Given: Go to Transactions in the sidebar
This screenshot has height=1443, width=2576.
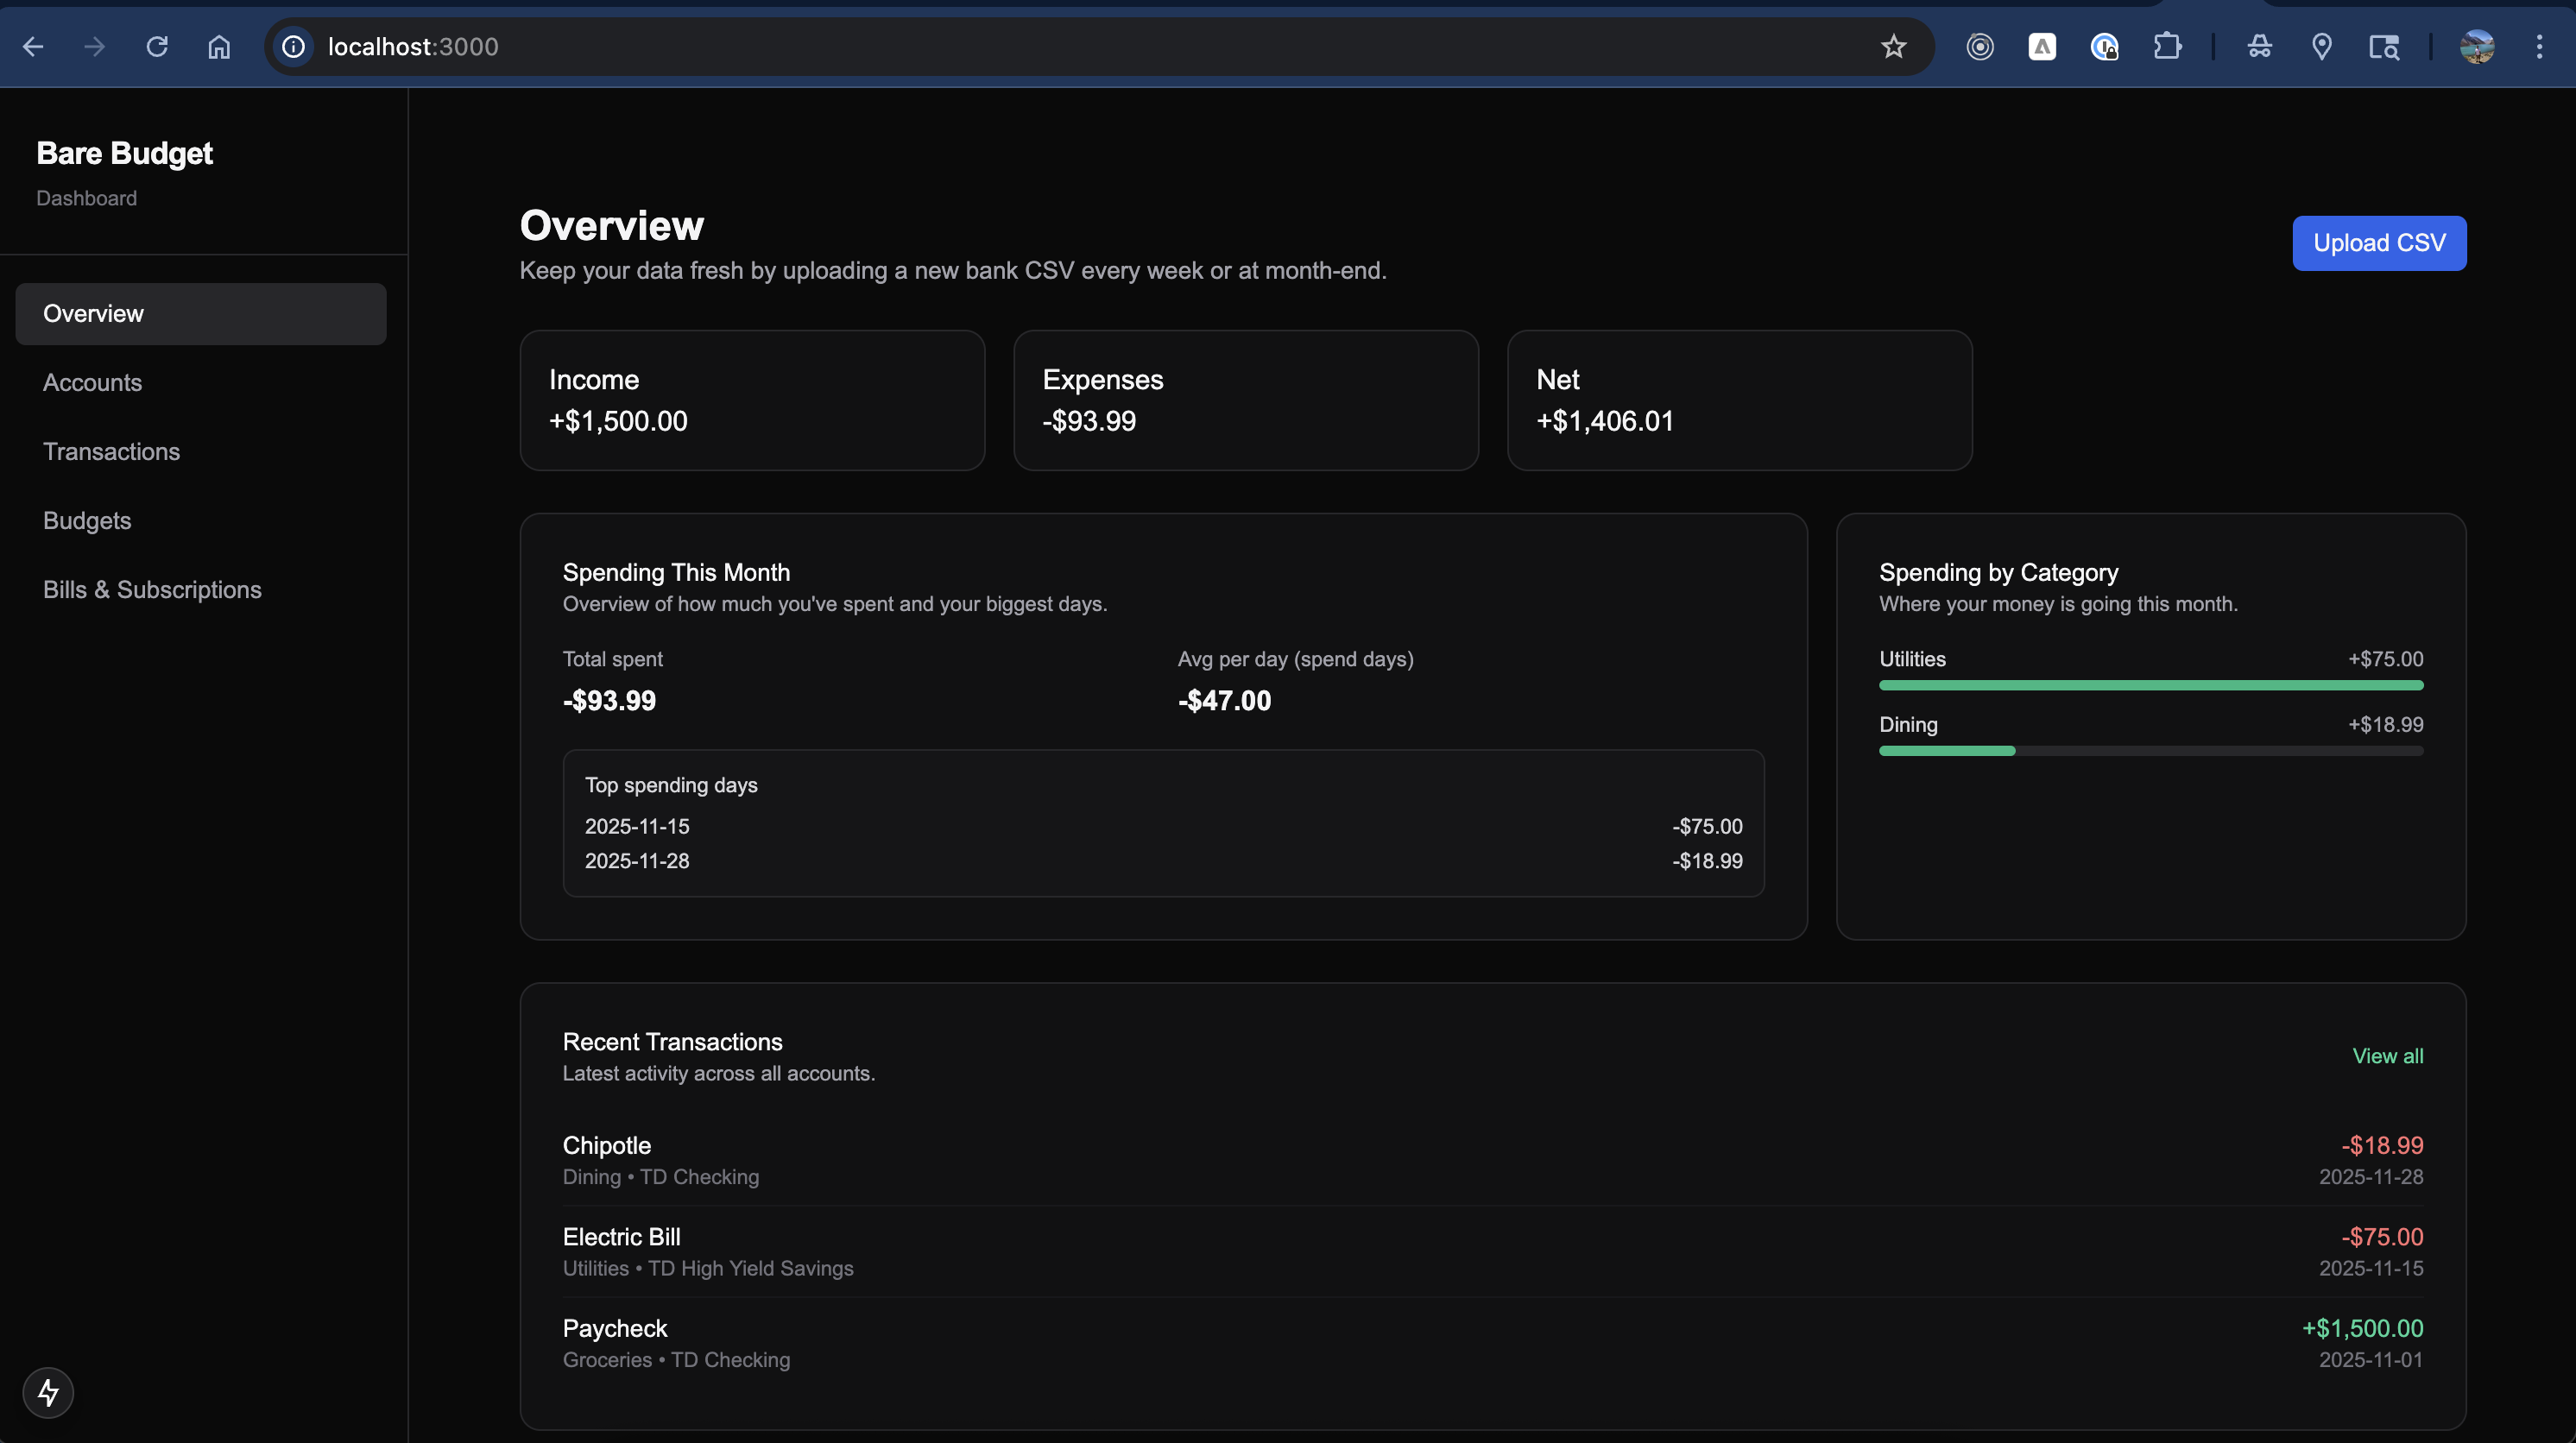Looking at the screenshot, I should click(x=111, y=451).
